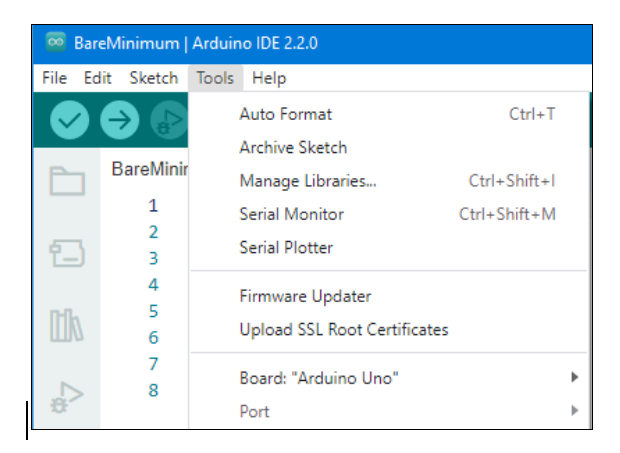The image size is (620, 453).
Task: Select Archive Sketch menu item
Action: click(388, 147)
